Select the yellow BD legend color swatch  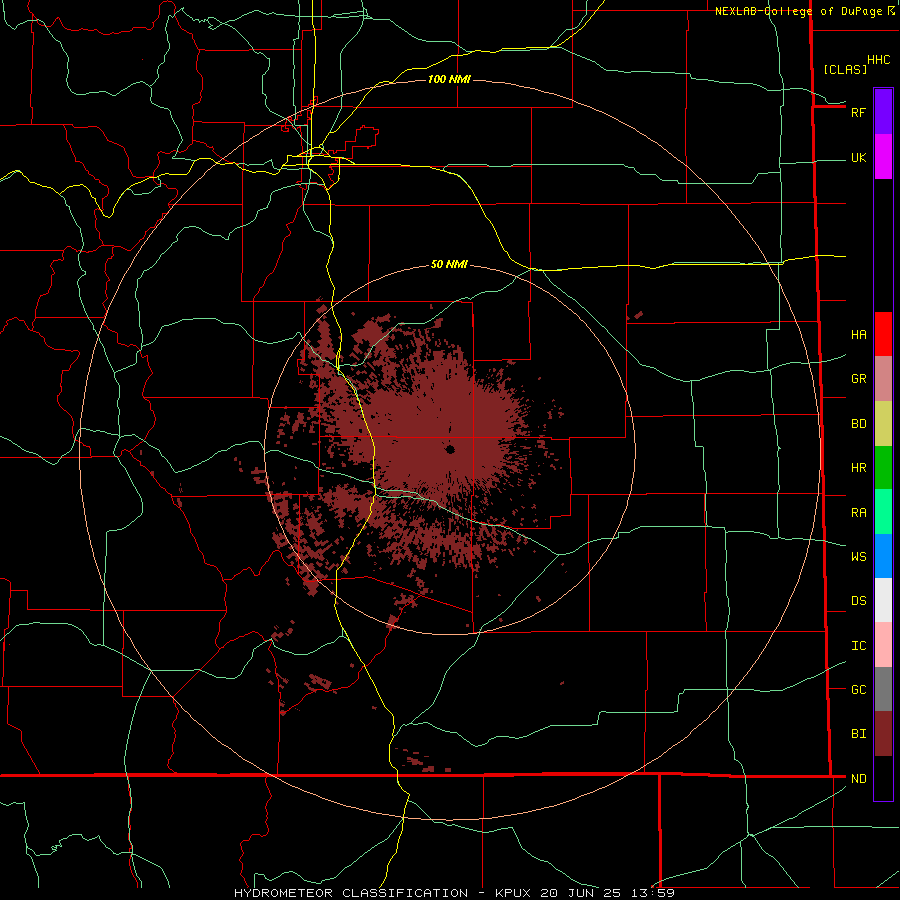[883, 424]
